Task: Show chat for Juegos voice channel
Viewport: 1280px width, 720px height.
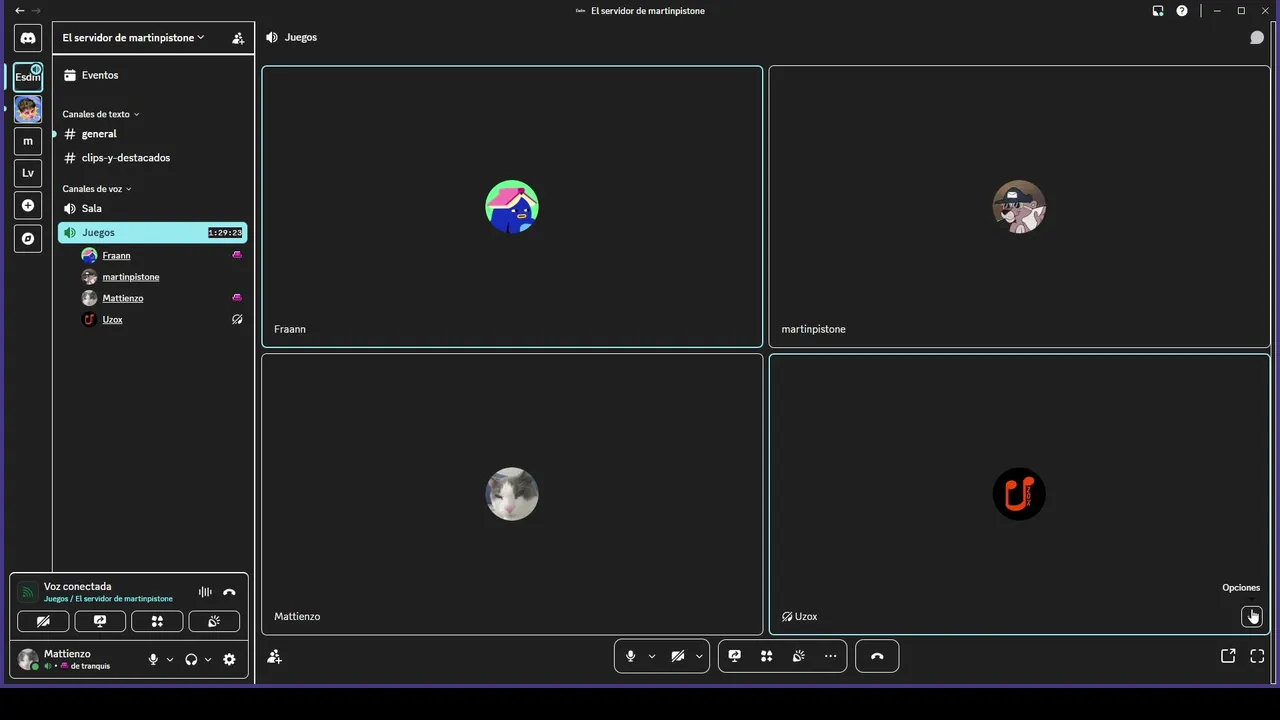Action: pos(1257,38)
